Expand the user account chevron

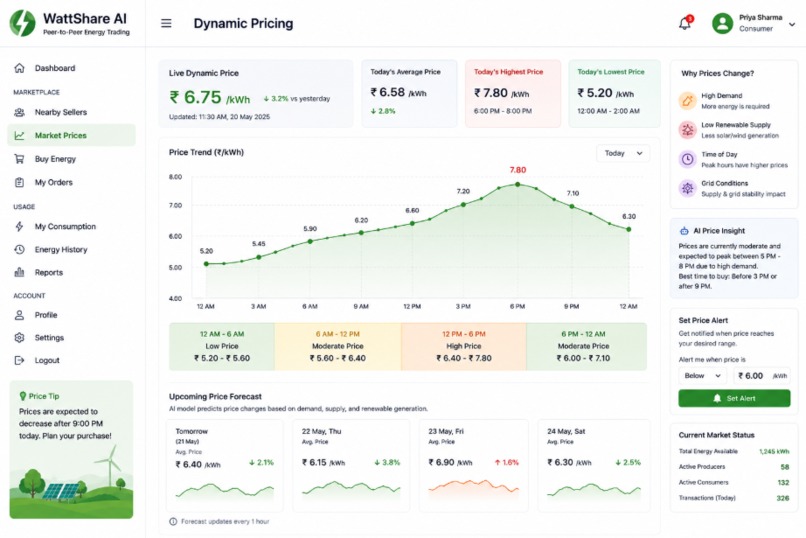point(792,24)
